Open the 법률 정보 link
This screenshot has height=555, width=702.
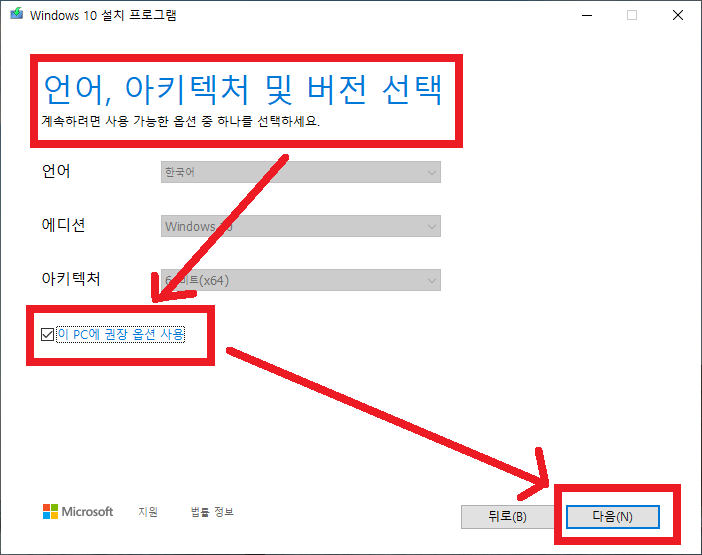pyautogui.click(x=212, y=512)
